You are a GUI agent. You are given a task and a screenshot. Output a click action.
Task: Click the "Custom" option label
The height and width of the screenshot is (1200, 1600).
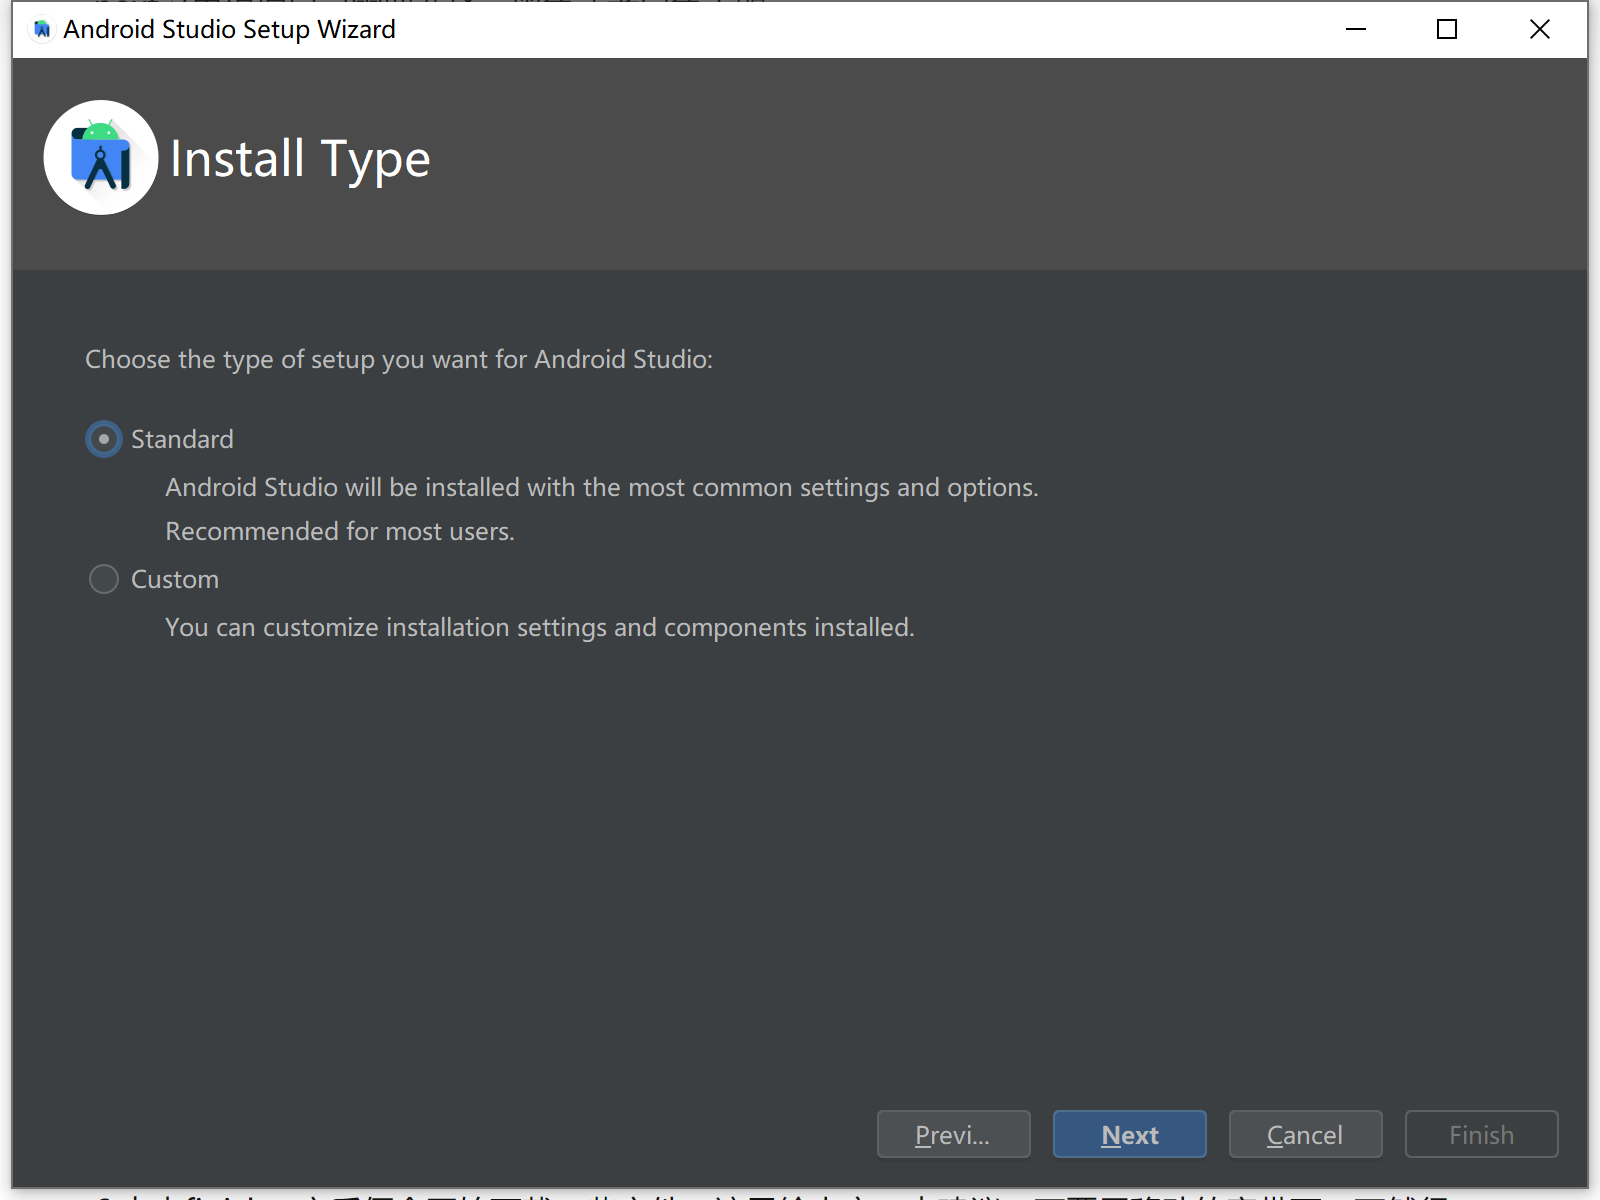(175, 579)
